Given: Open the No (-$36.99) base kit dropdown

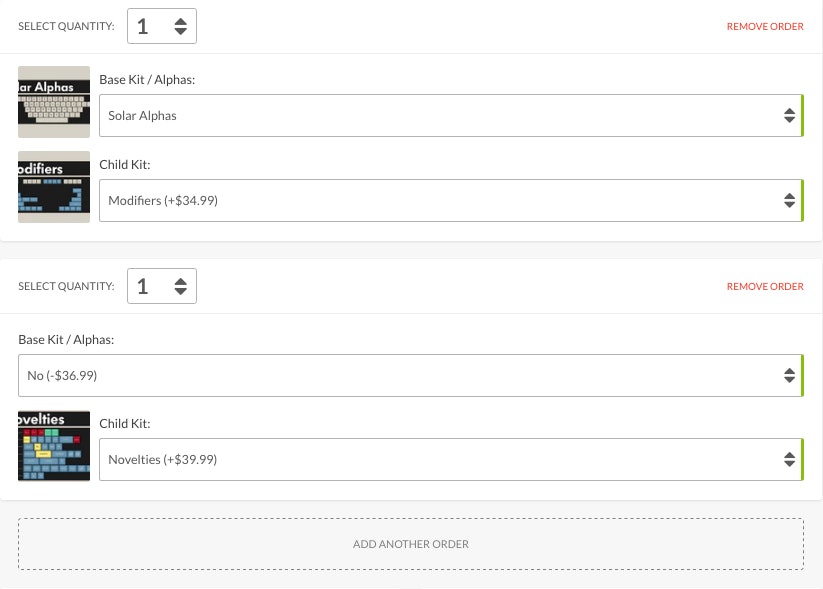Looking at the screenshot, I should click(x=400, y=376).
